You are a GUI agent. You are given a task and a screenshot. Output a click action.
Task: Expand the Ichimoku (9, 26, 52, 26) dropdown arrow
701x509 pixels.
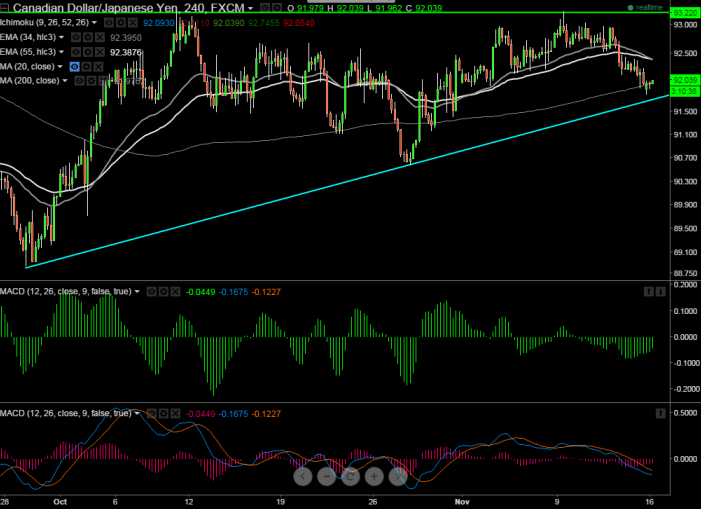coord(94,22)
